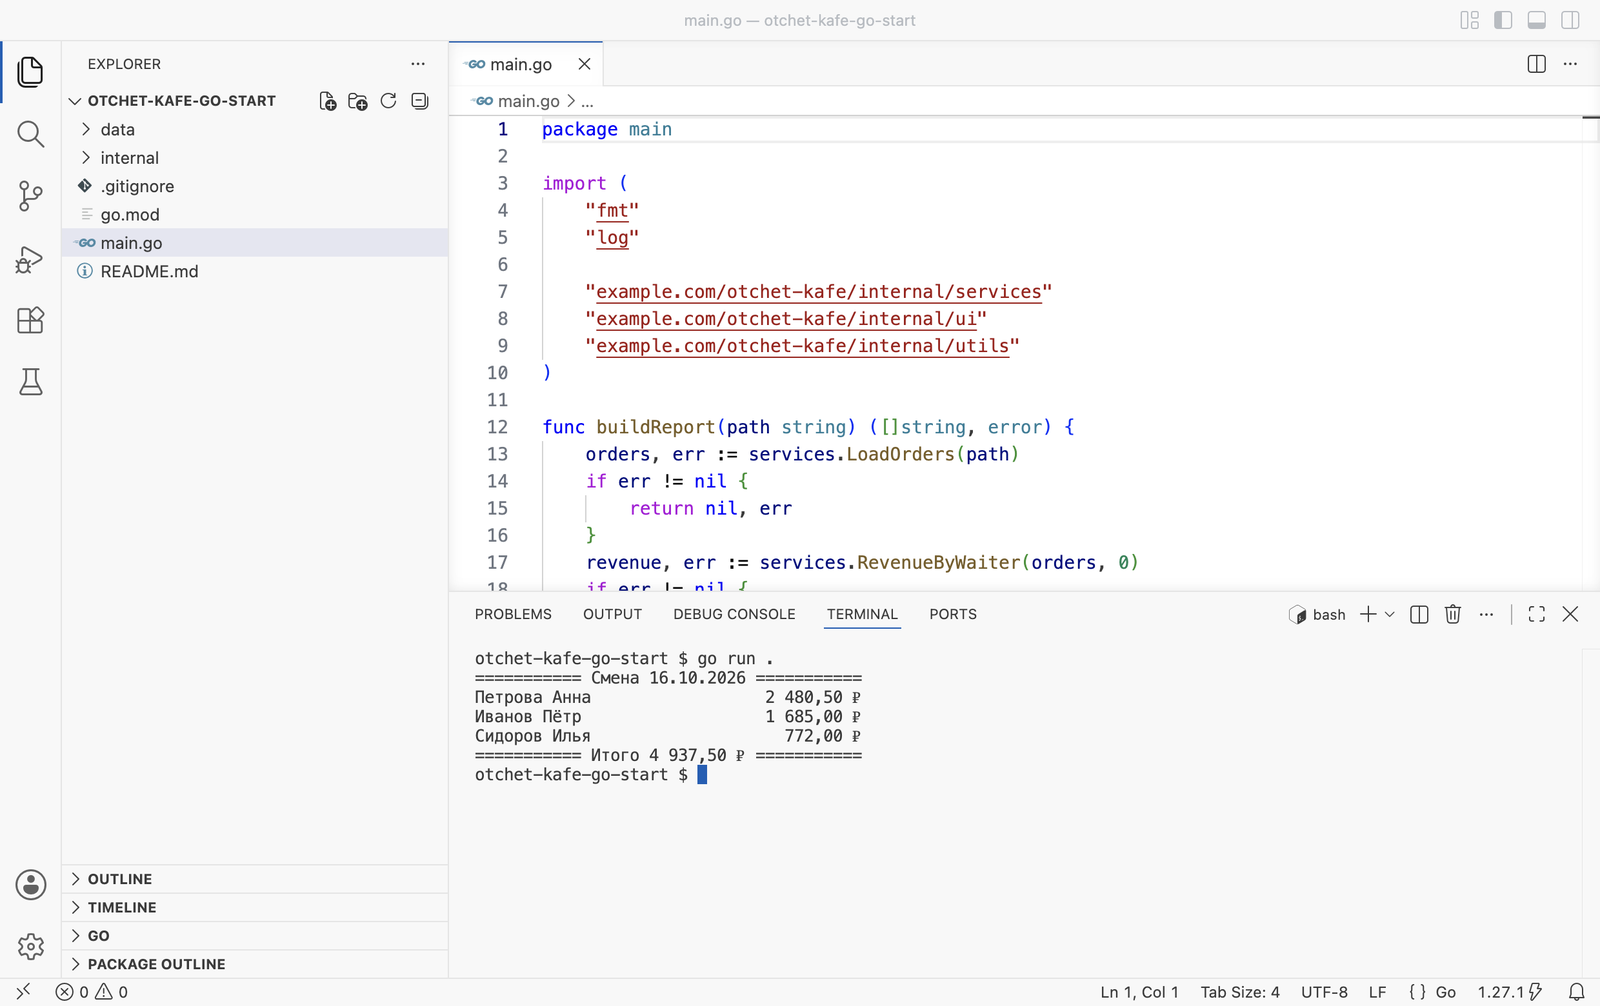Image resolution: width=1600 pixels, height=1006 pixels.
Task: Open the Search view
Action: pos(30,134)
